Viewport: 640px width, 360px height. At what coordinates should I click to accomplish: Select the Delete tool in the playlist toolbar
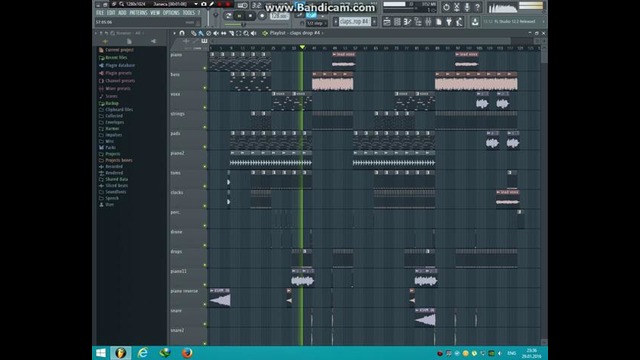coord(209,33)
